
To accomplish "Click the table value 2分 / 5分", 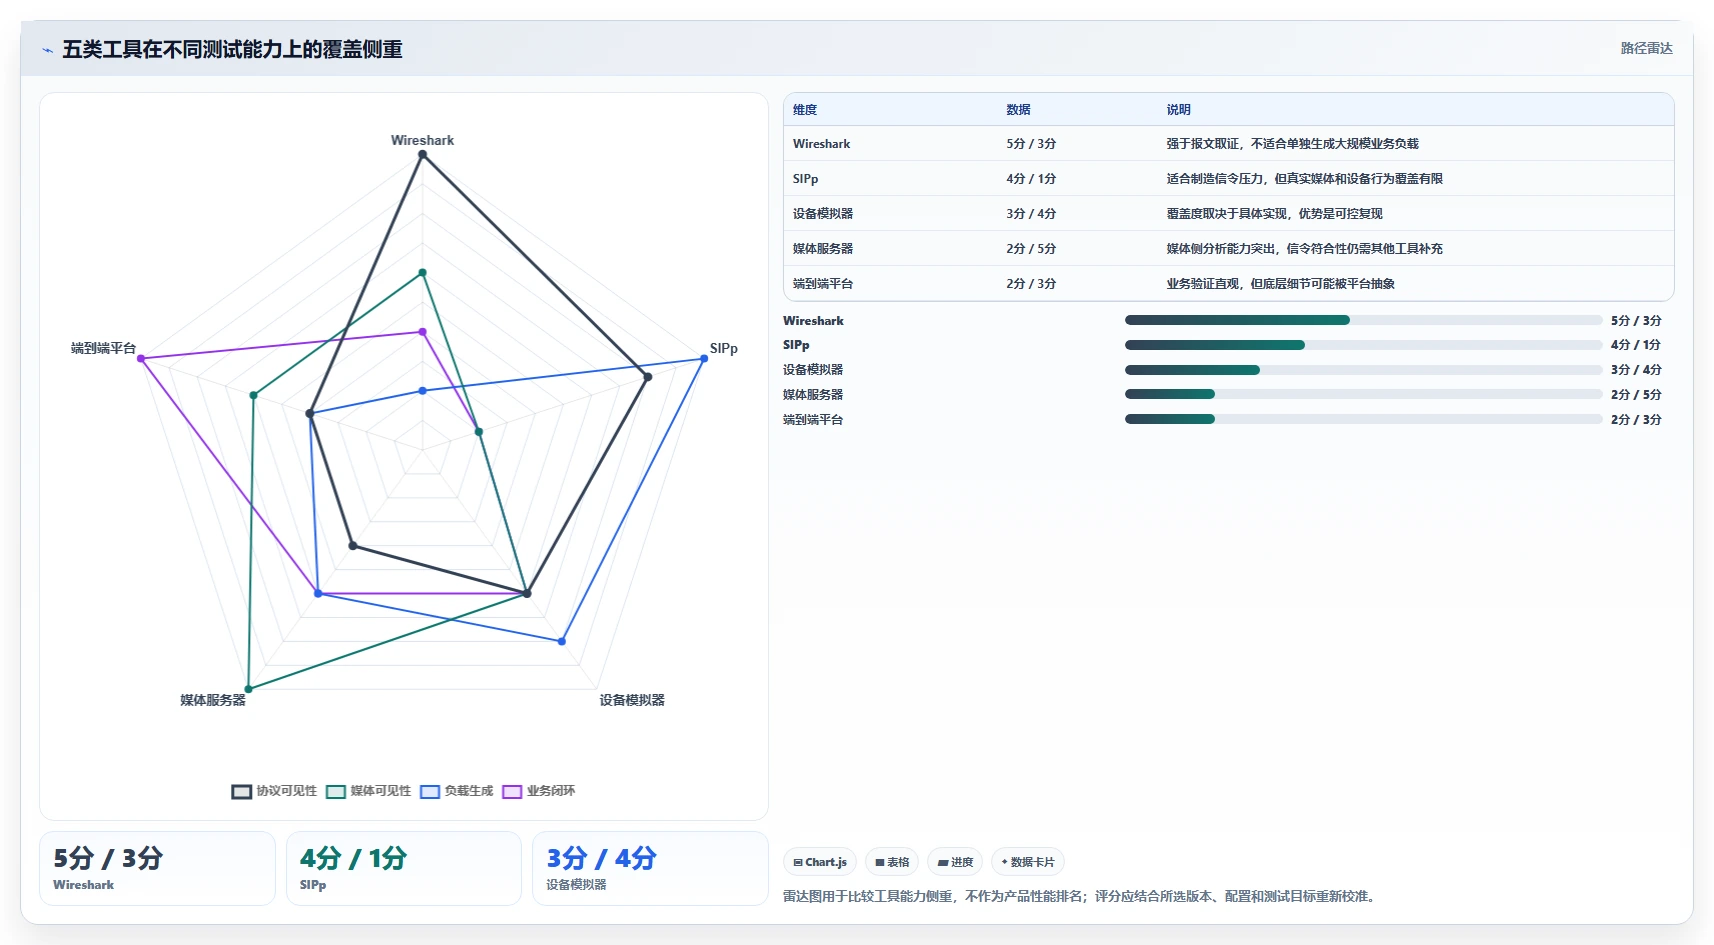I will pyautogui.click(x=1031, y=249).
